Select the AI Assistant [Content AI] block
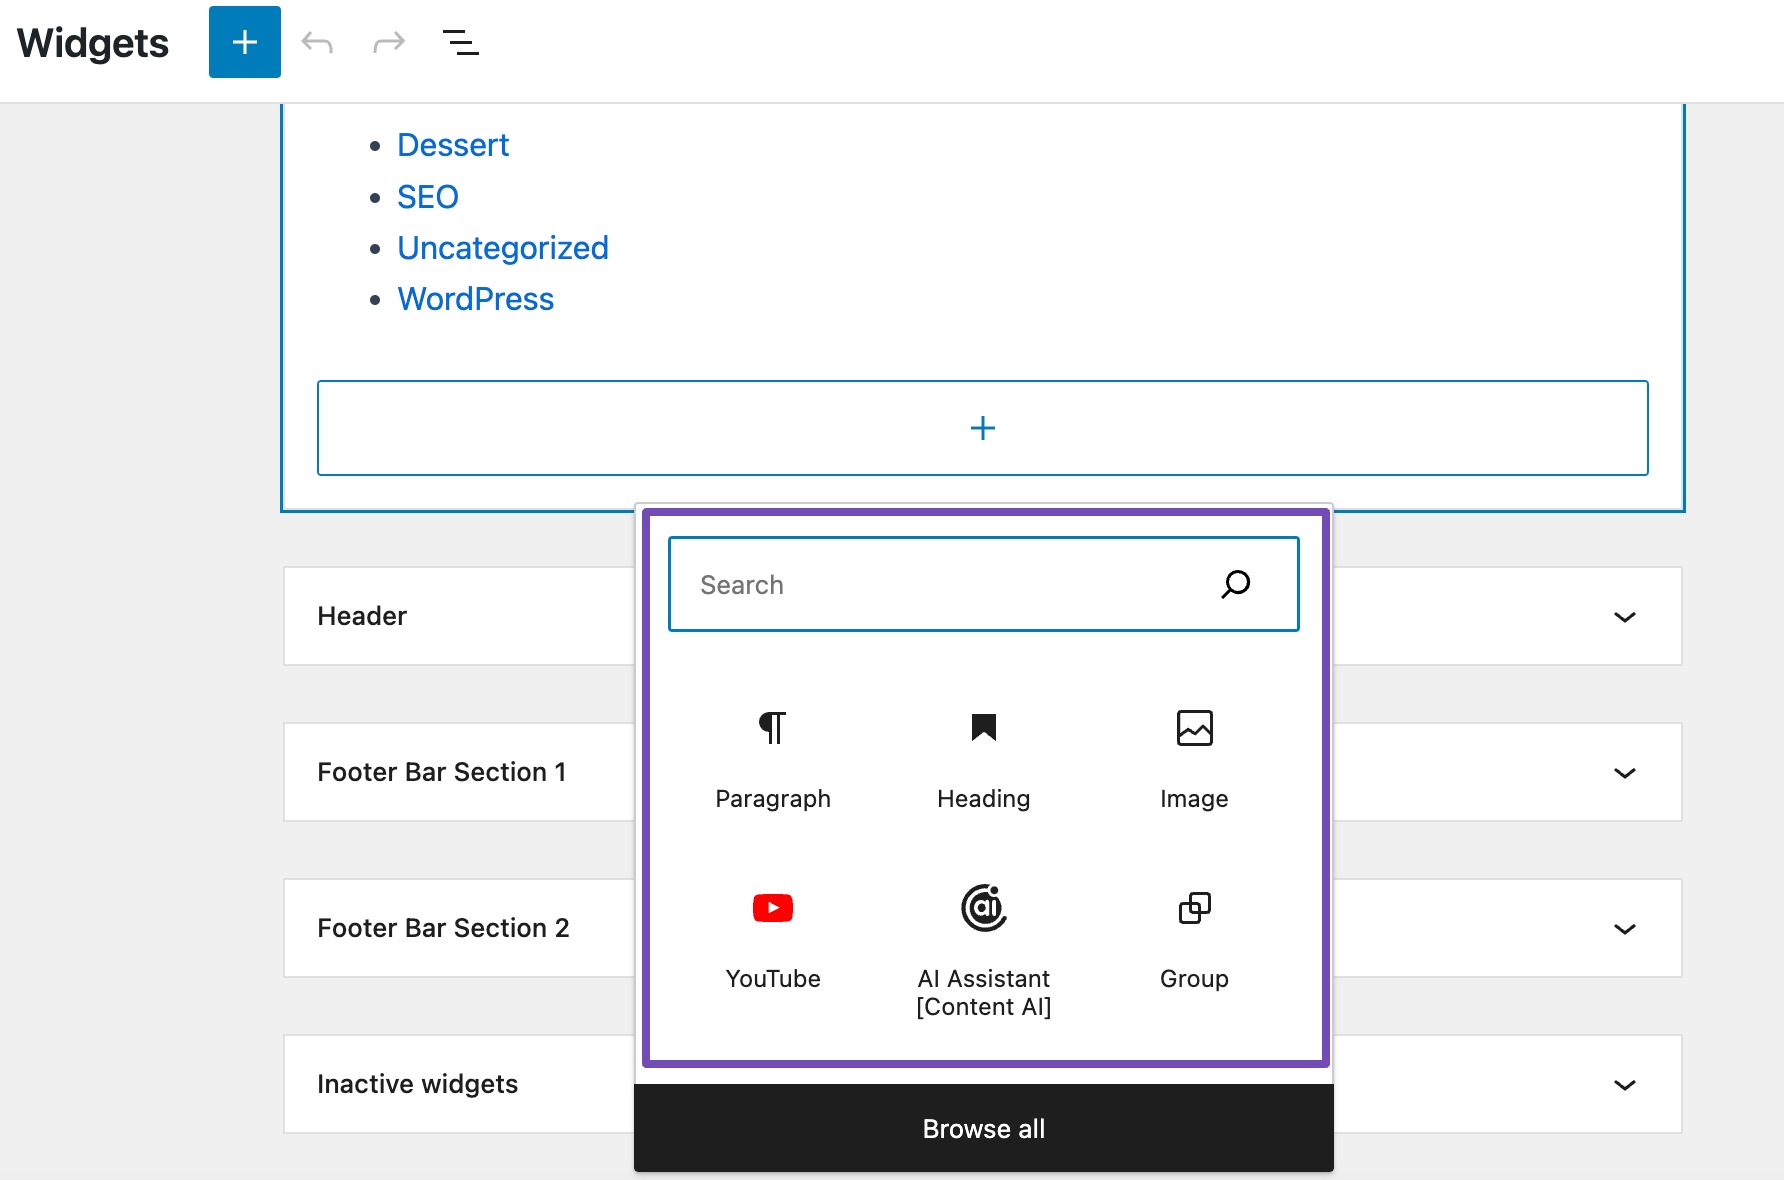The image size is (1784, 1180). pos(983,940)
